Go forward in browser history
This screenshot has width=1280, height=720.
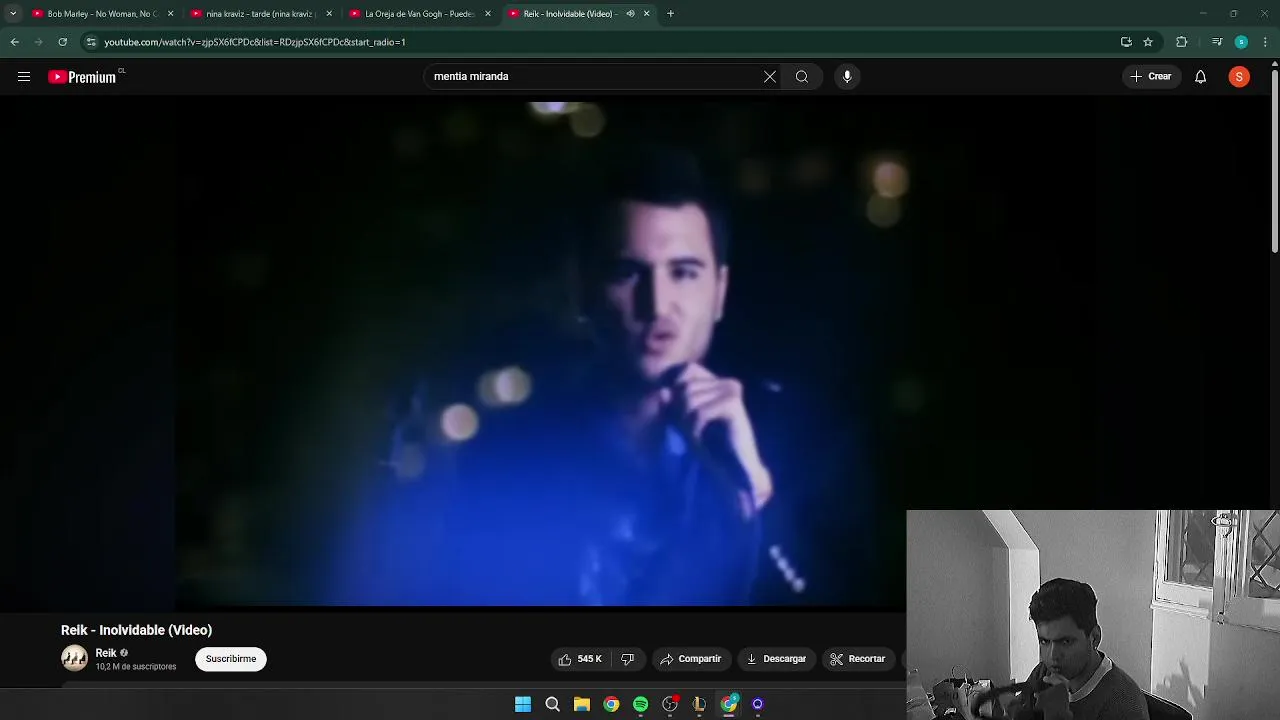(38, 42)
